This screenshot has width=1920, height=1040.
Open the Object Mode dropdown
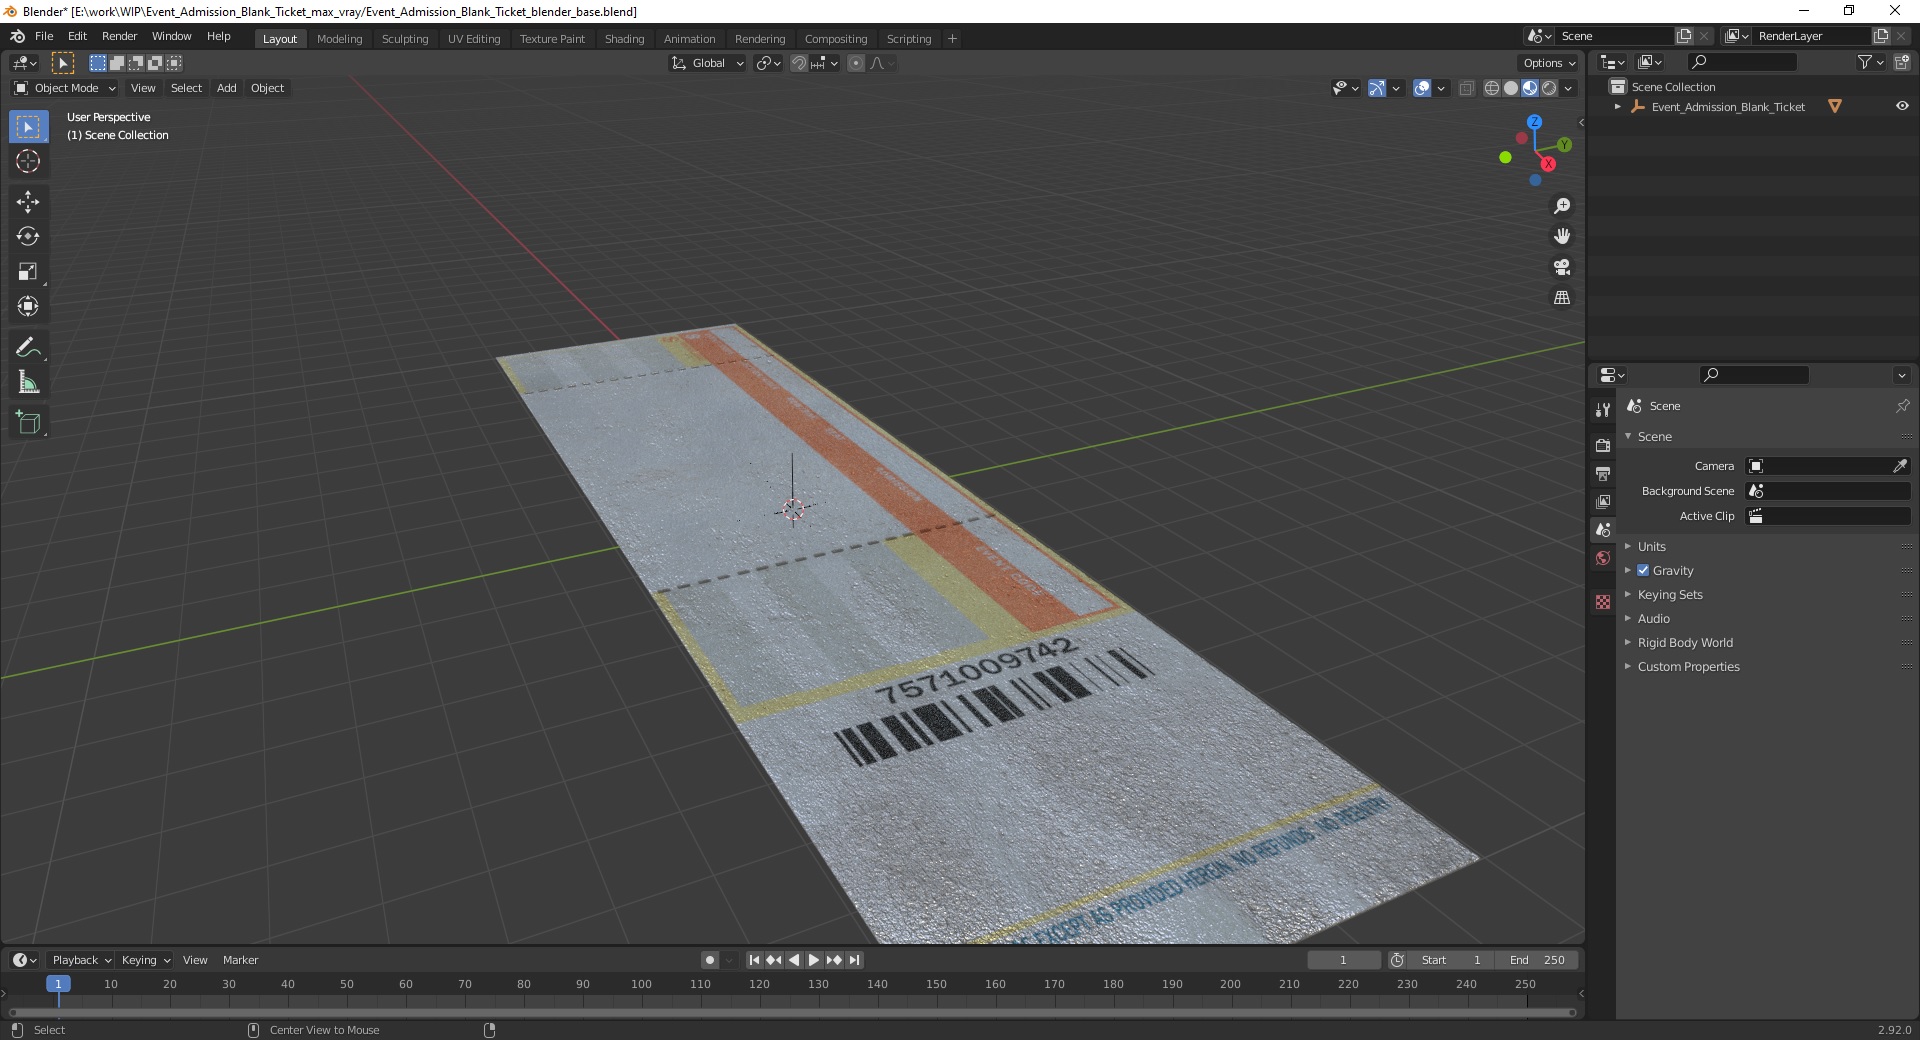[65, 88]
